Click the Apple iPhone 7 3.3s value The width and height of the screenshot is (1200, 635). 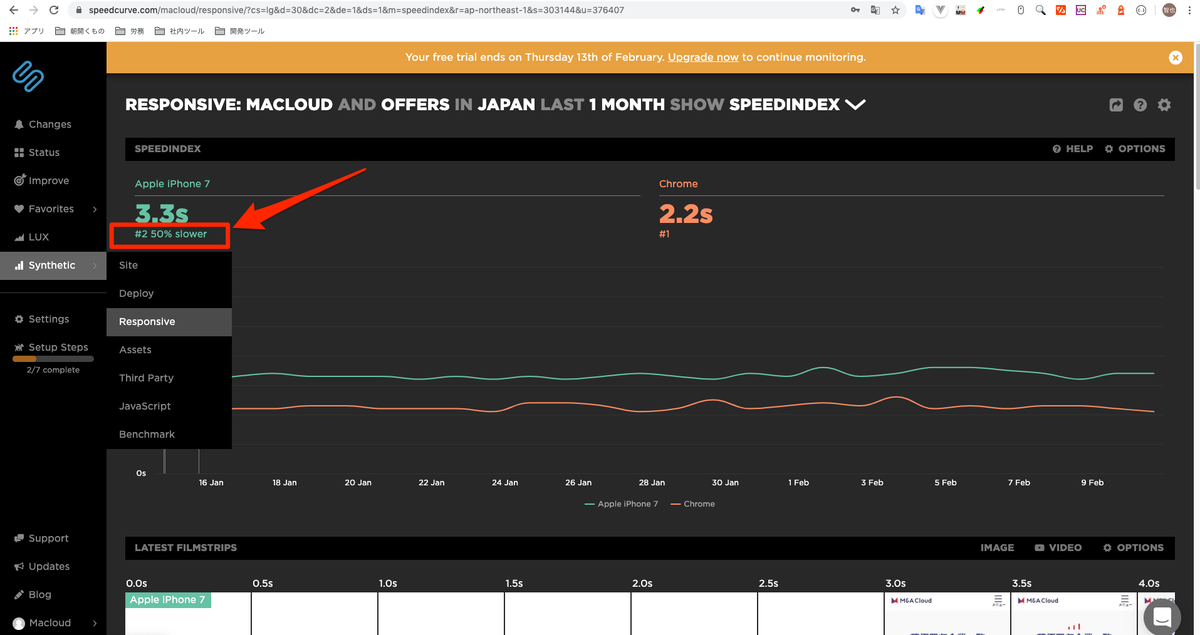pyautogui.click(x=162, y=213)
